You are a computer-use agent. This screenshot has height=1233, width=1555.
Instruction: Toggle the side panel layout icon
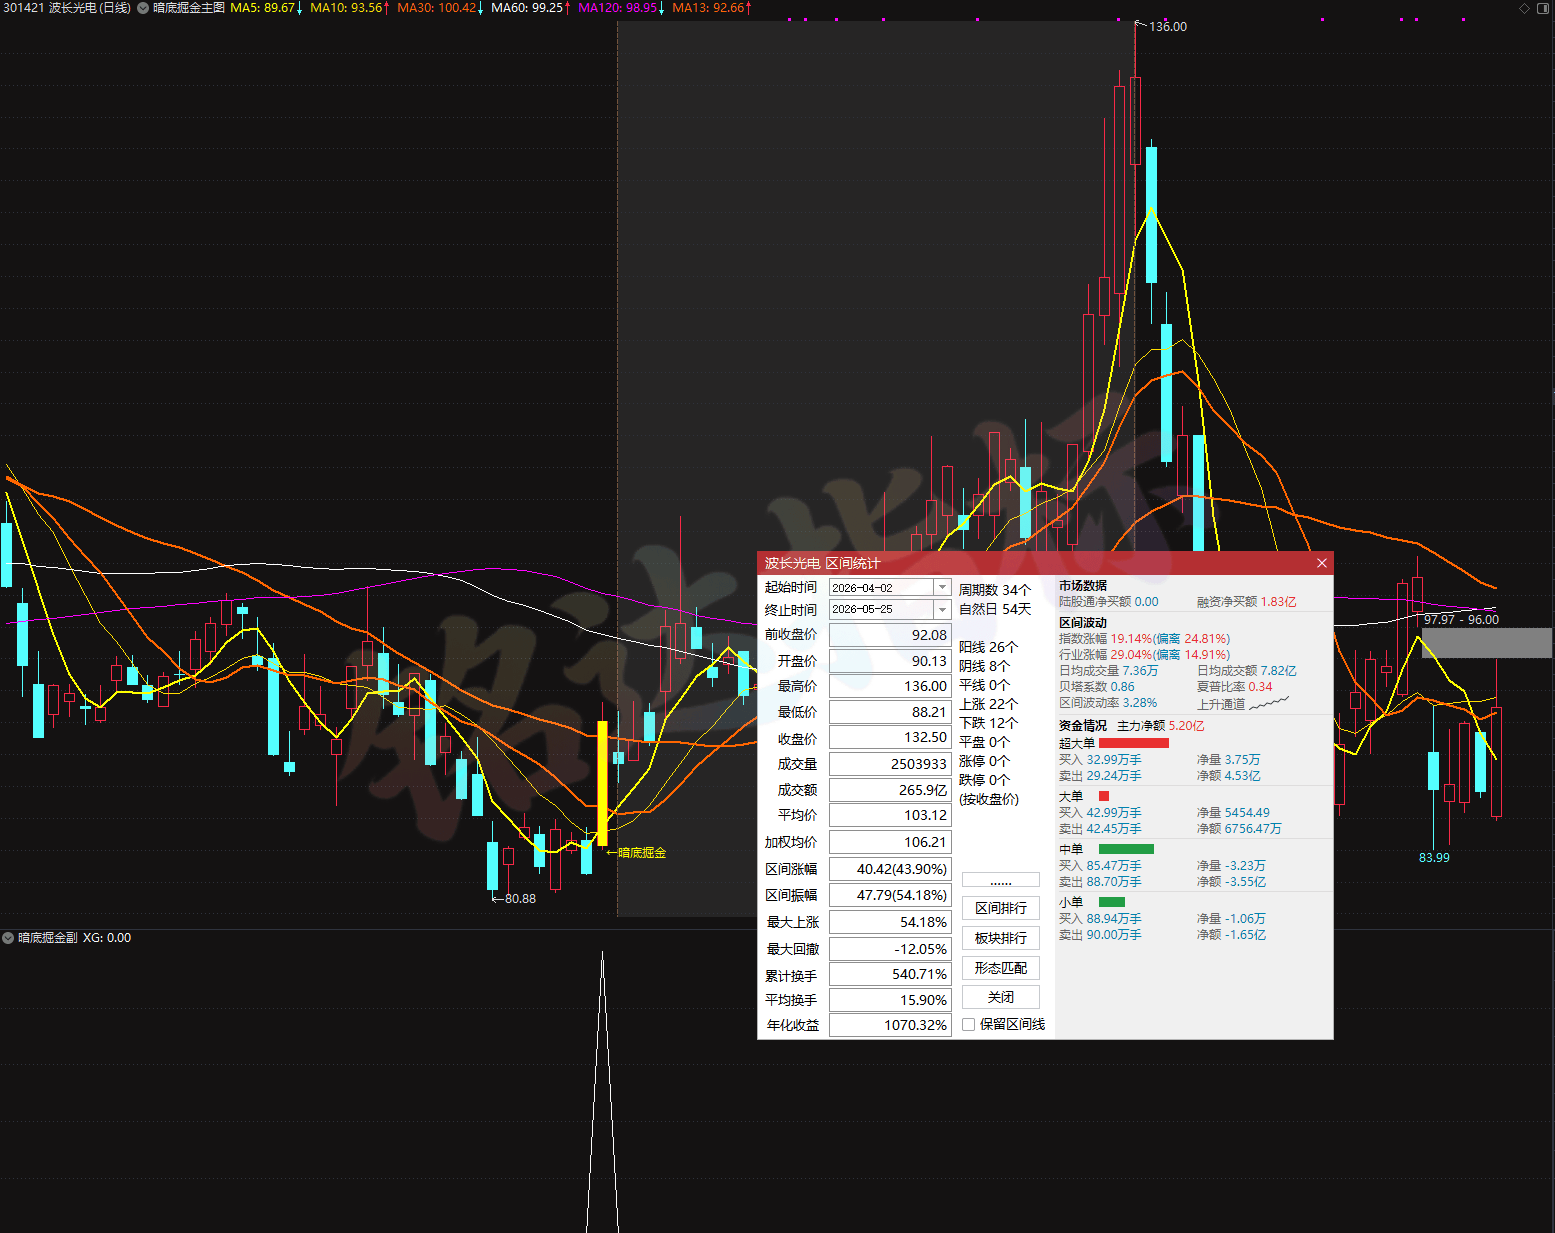[1543, 8]
